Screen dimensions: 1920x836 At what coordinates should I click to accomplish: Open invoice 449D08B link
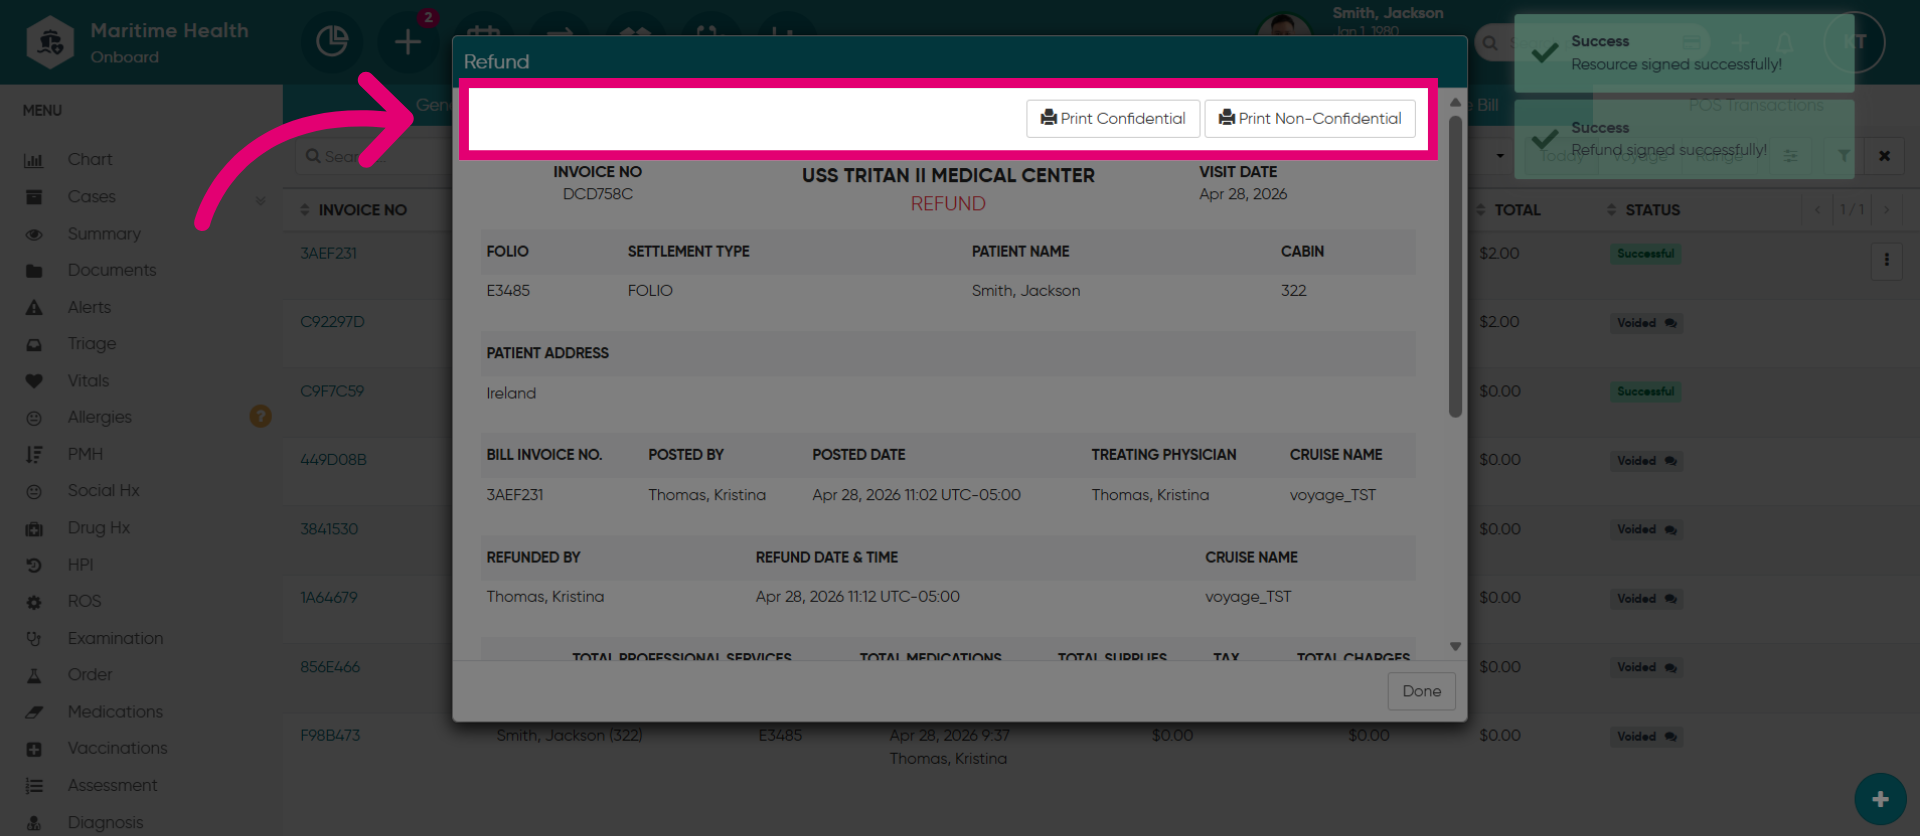(334, 460)
